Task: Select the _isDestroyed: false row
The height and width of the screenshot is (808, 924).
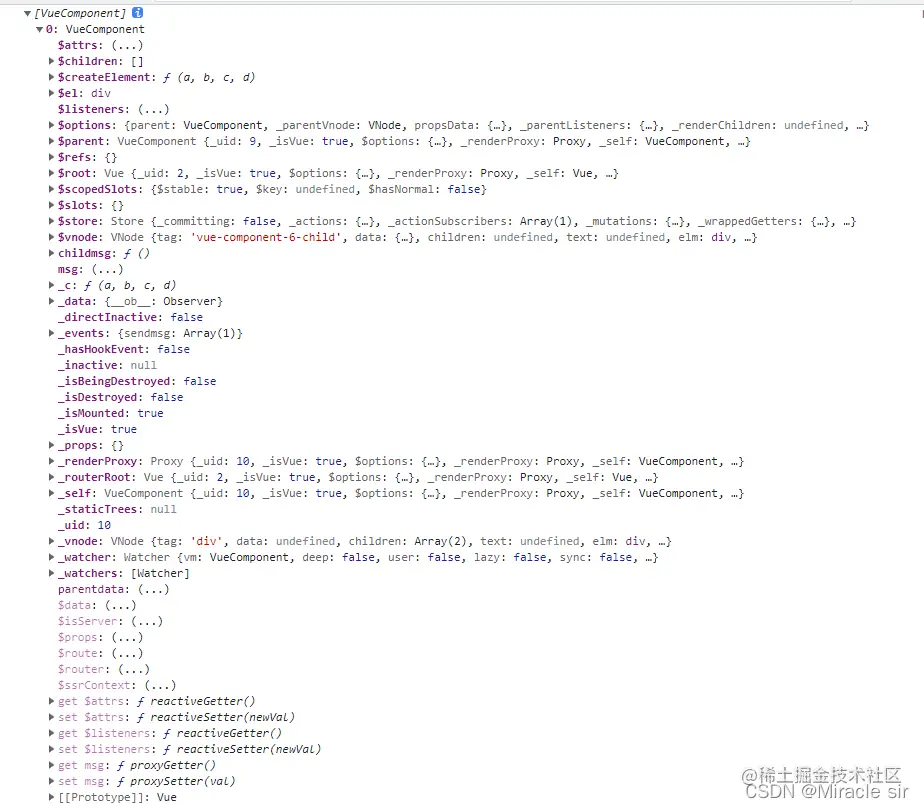Action: (x=120, y=397)
